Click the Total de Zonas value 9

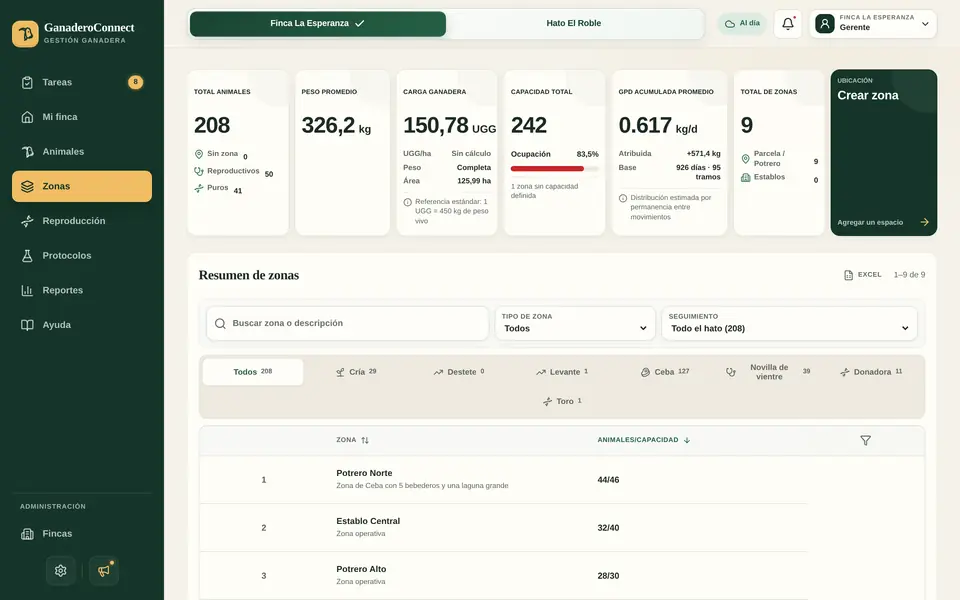(746, 126)
